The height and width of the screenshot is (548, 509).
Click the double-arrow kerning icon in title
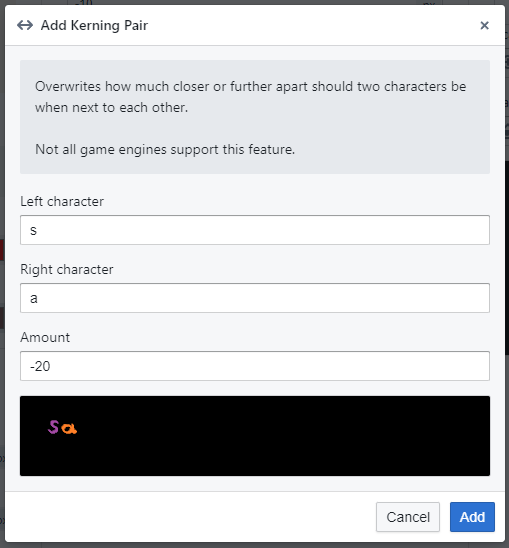tap(25, 26)
